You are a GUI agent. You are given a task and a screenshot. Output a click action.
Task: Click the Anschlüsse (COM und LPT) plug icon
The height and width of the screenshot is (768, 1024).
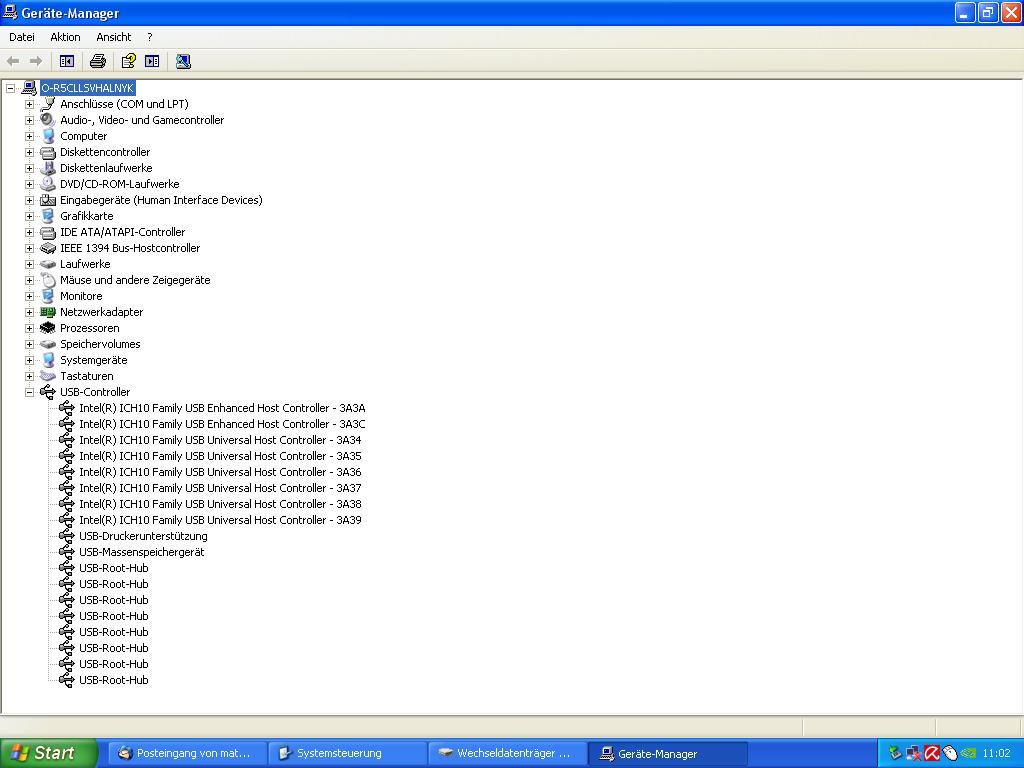click(x=48, y=104)
